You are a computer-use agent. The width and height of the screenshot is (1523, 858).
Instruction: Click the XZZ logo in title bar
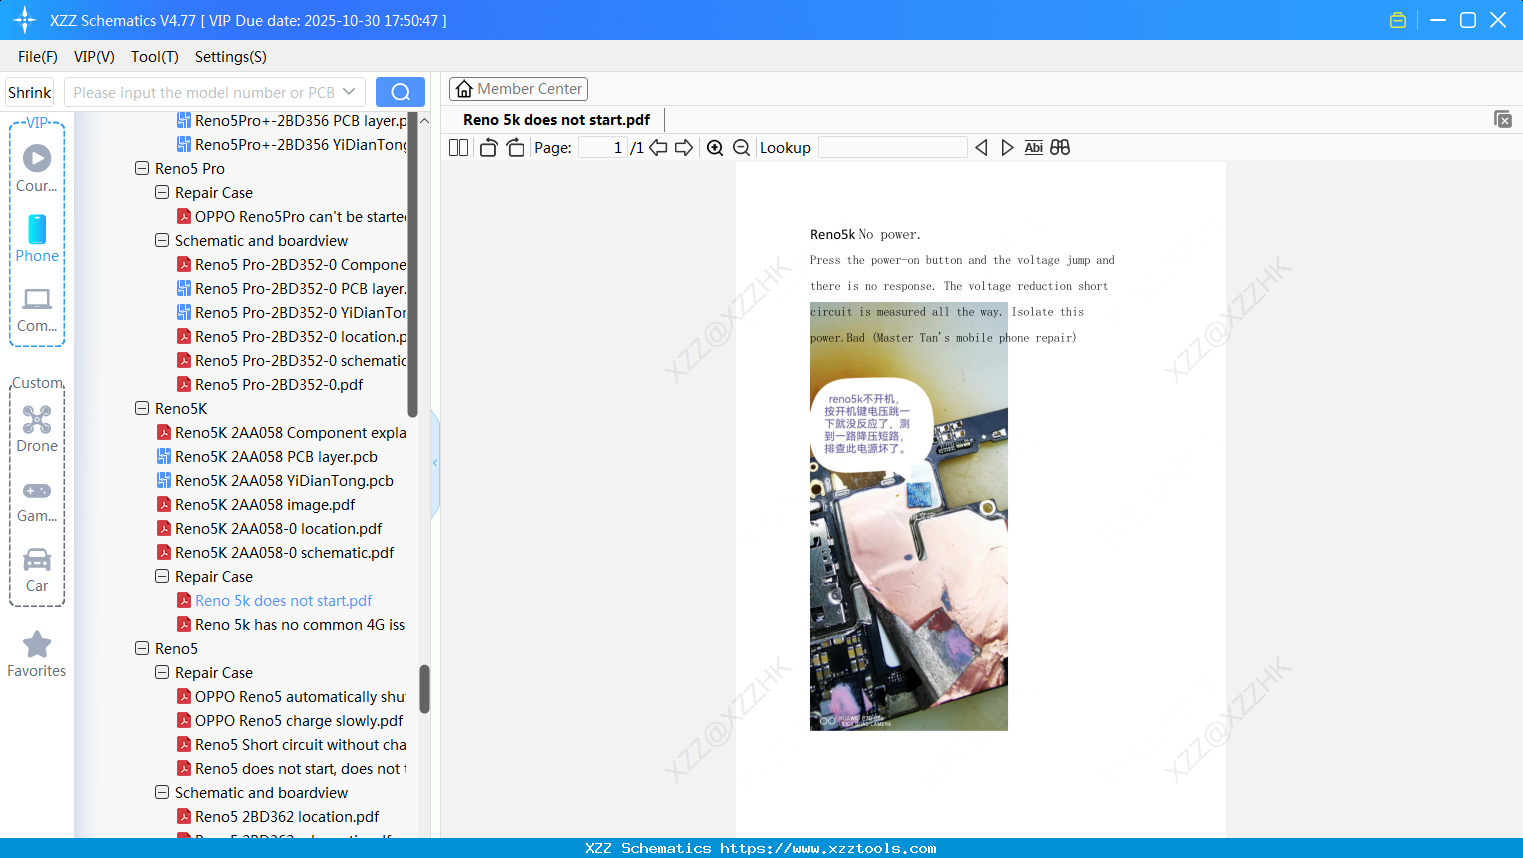pos(25,20)
